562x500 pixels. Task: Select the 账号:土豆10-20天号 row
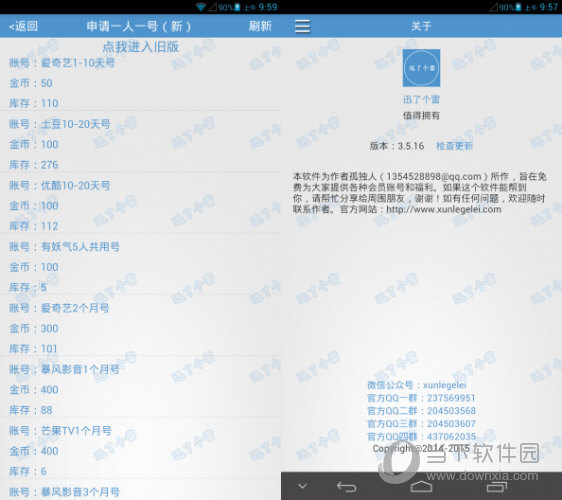tap(59, 124)
